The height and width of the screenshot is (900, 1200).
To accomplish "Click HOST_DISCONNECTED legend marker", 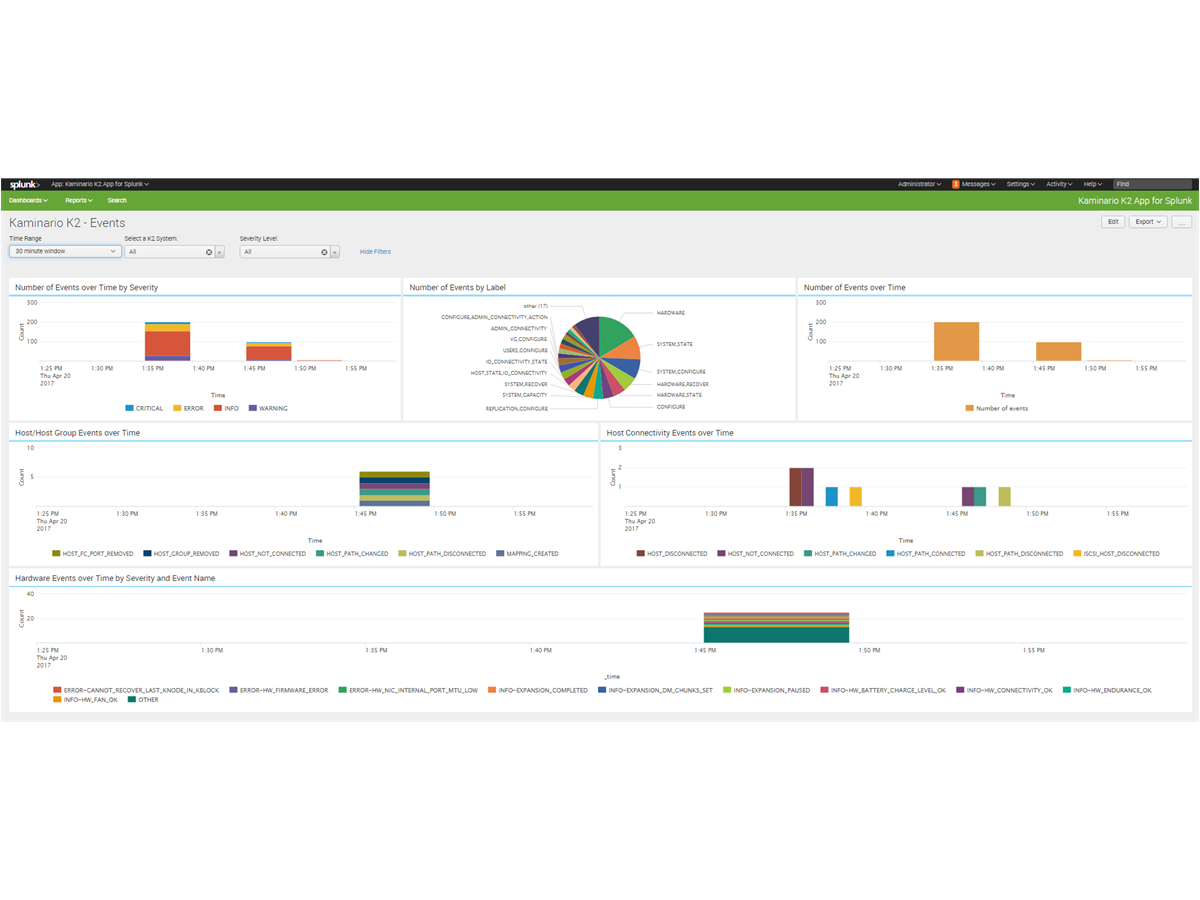I will [641, 553].
